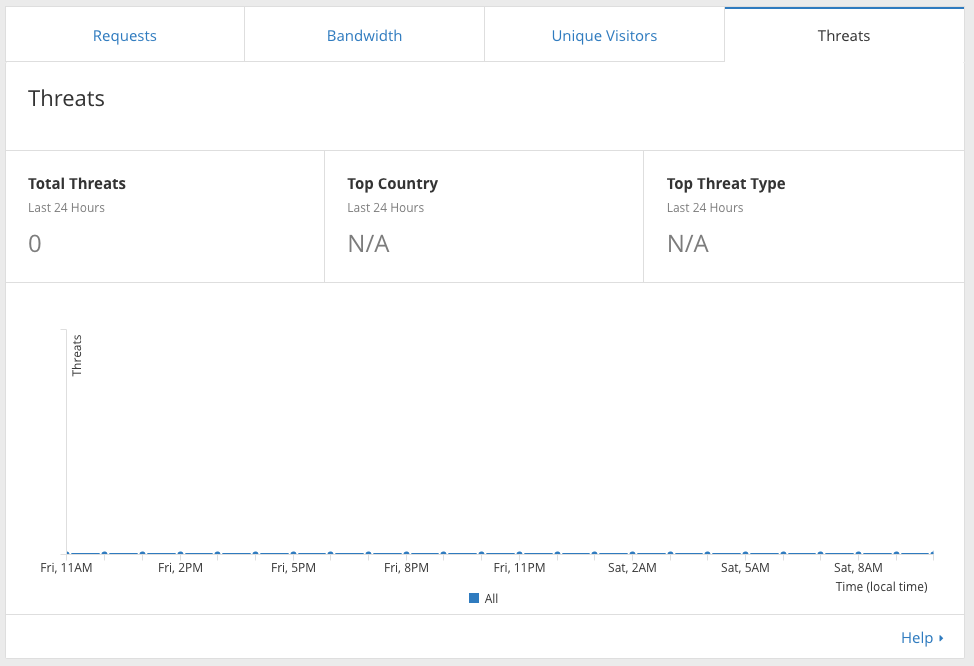
Task: Click the Total Threats count of 0
Action: [35, 244]
